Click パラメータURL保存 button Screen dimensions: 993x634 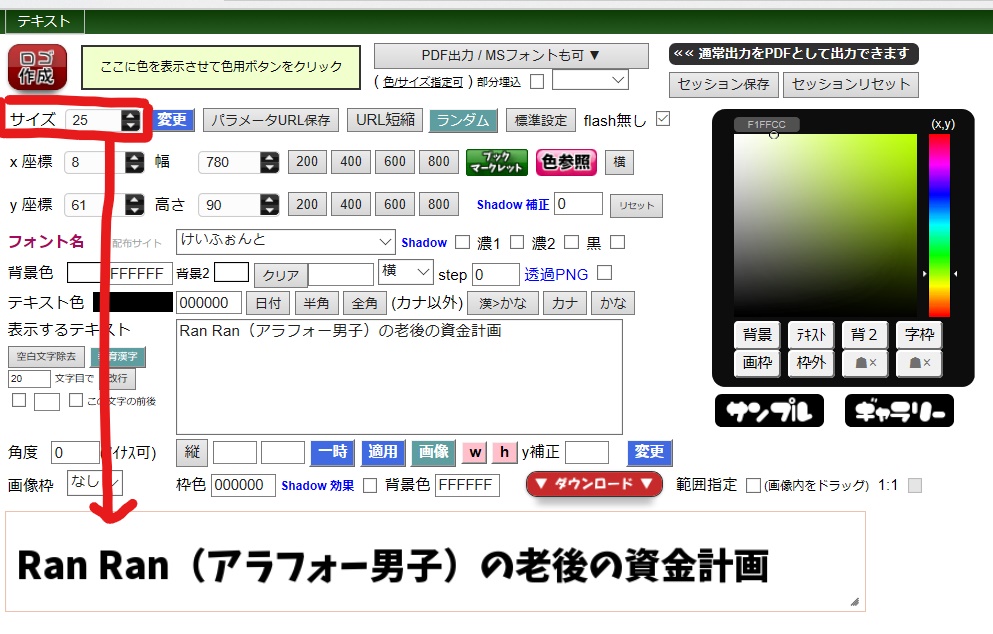pyautogui.click(x=270, y=120)
